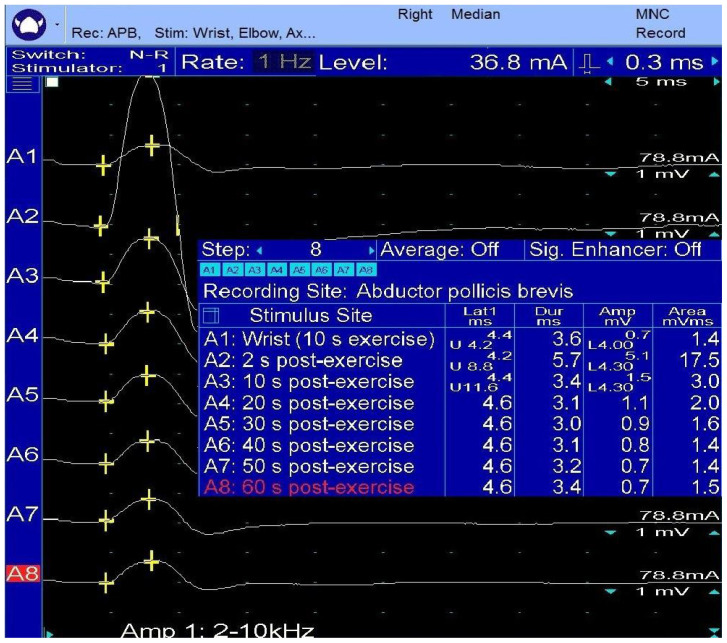Select the A6 trace label on left
The image size is (727, 643).
(x=22, y=455)
